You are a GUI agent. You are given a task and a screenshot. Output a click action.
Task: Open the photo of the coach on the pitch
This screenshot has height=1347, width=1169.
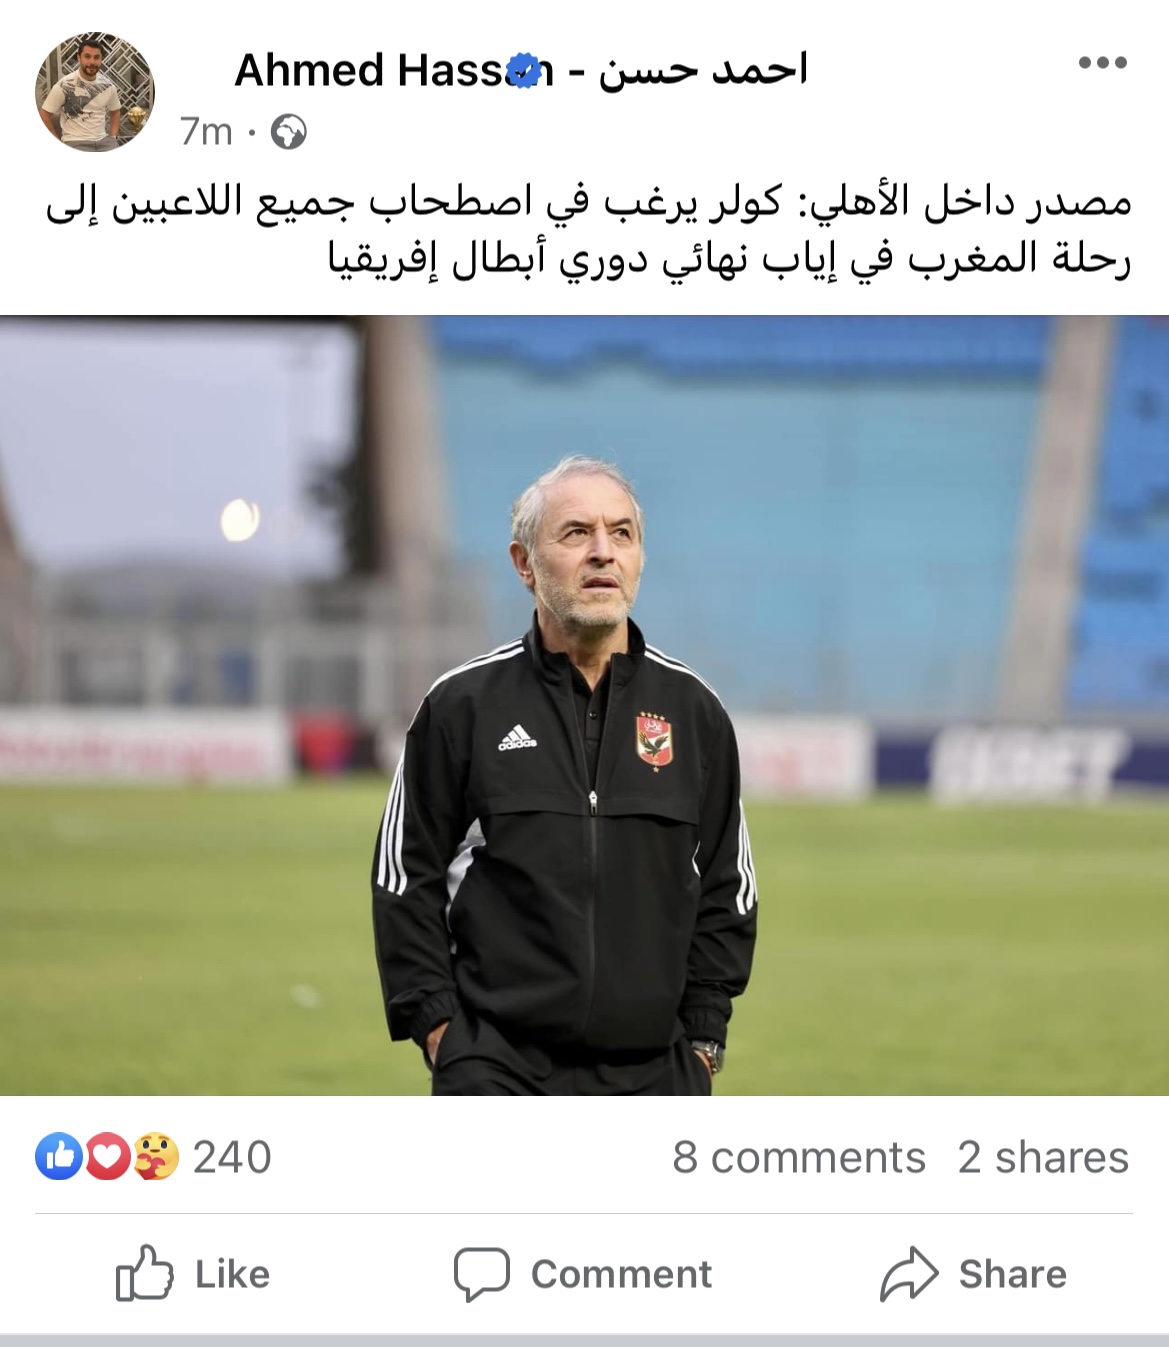584,705
